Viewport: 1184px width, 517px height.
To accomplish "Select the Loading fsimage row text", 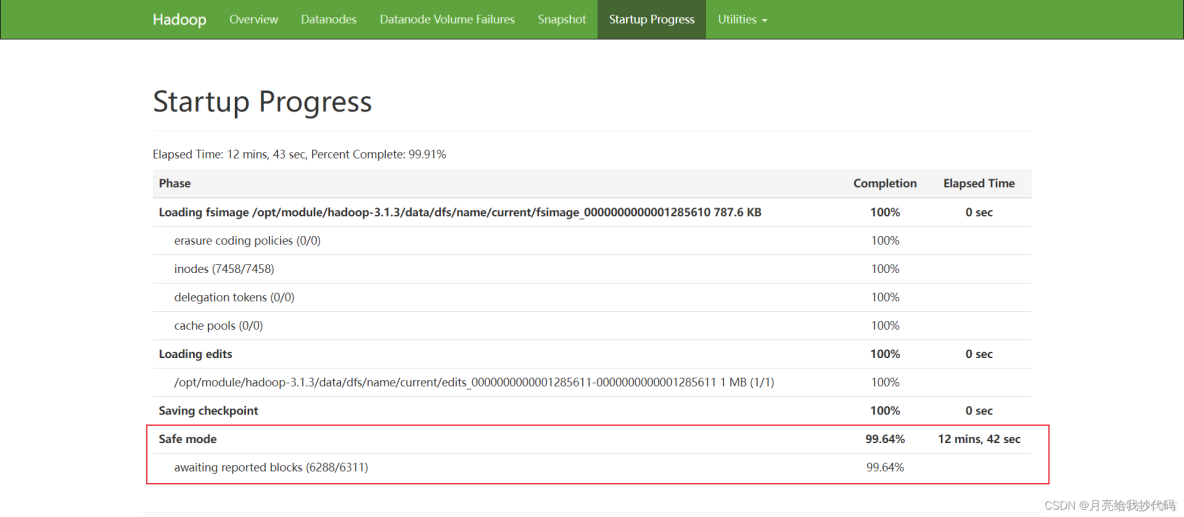I will (460, 212).
